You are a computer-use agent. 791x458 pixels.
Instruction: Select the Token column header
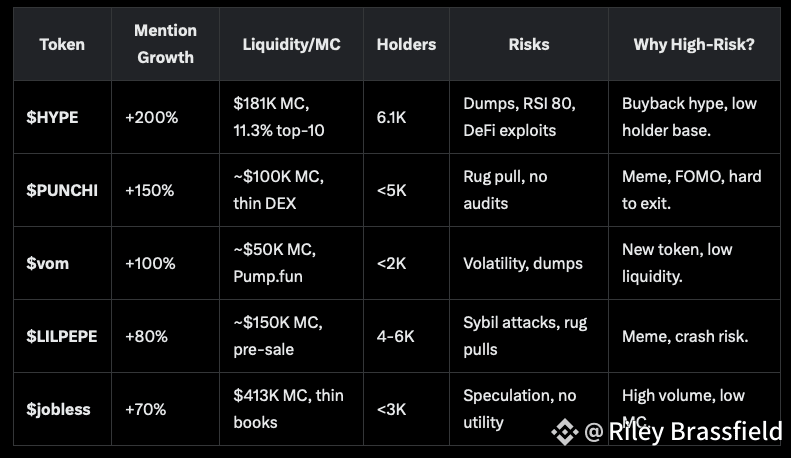(62, 44)
